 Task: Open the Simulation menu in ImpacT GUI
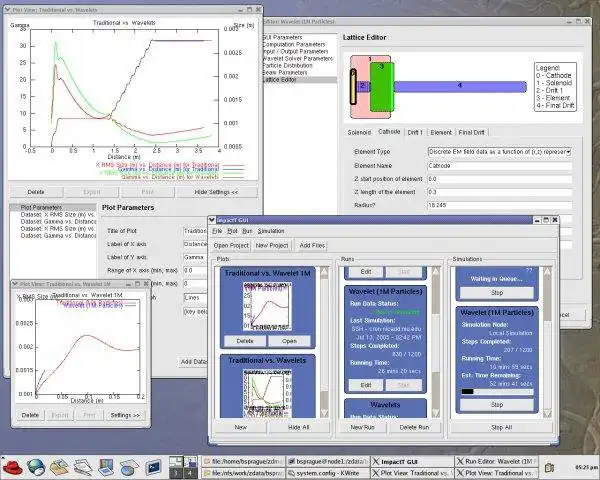(271, 230)
